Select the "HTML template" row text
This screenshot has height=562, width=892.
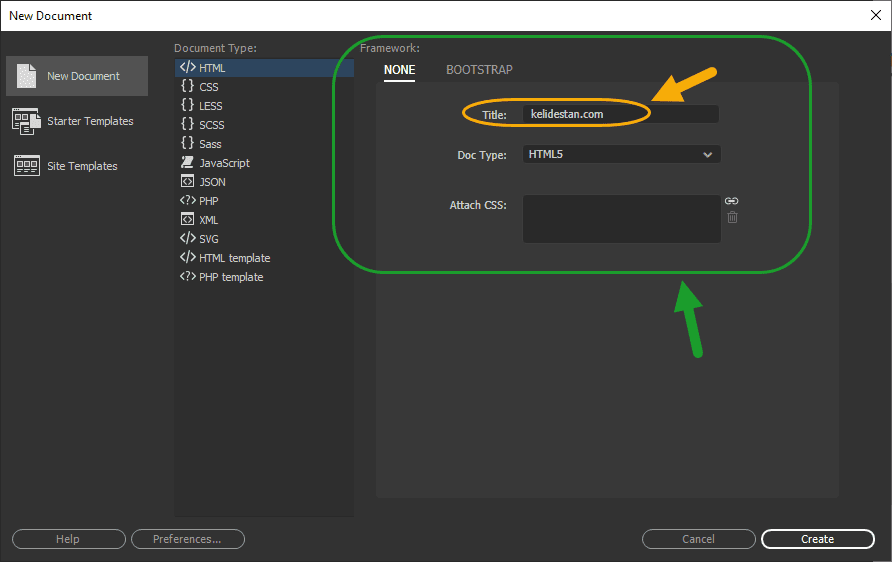234,258
